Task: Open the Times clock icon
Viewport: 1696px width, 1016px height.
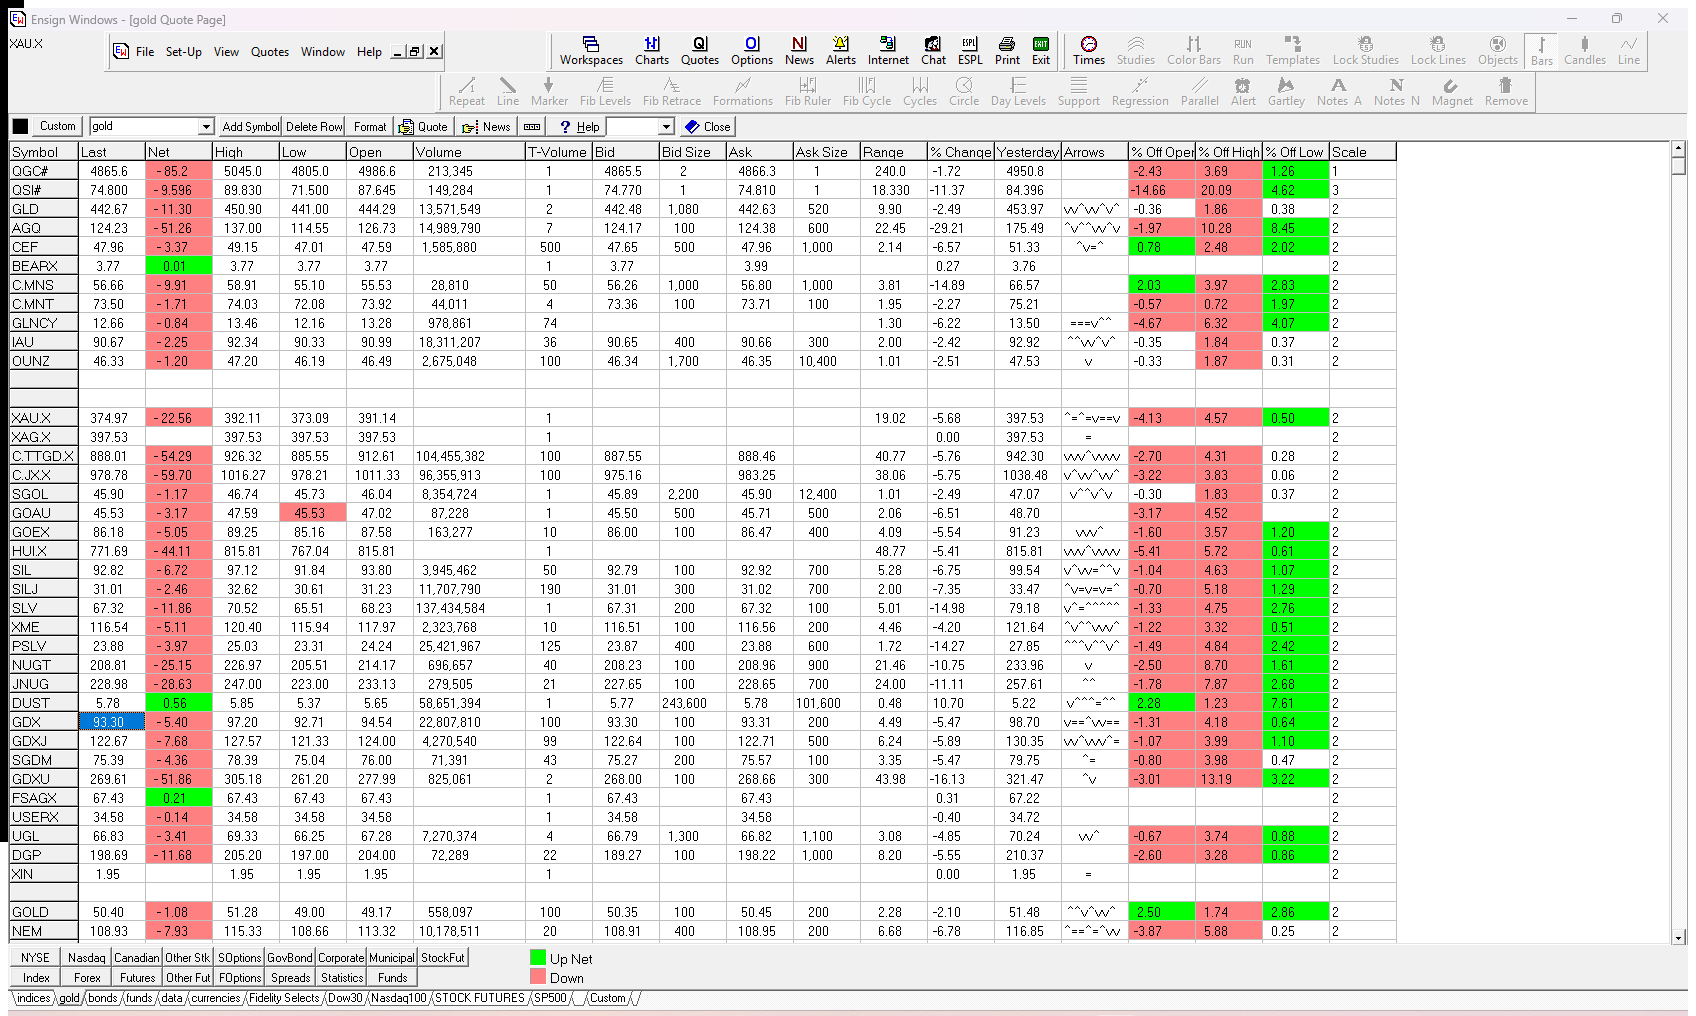Action: (x=1089, y=51)
